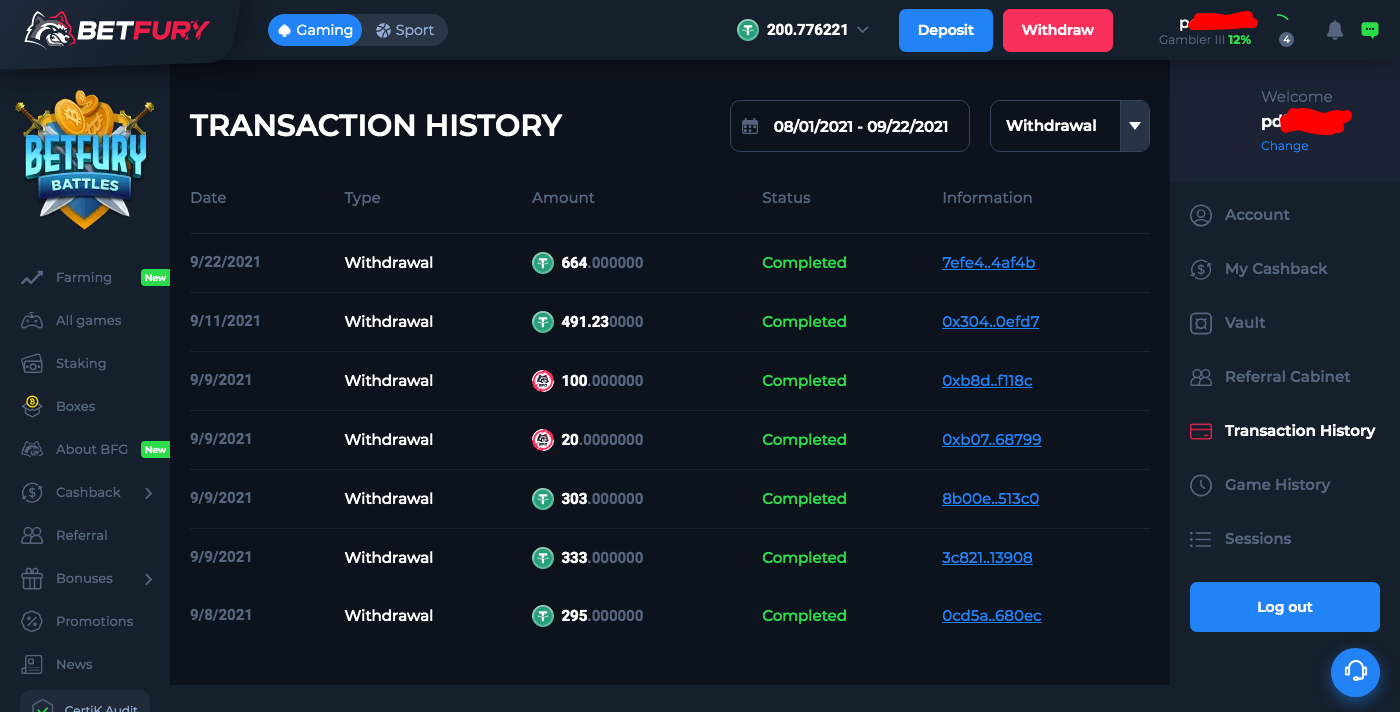Click the Tether icon beside balance
This screenshot has height=712, width=1400.
[748, 30]
